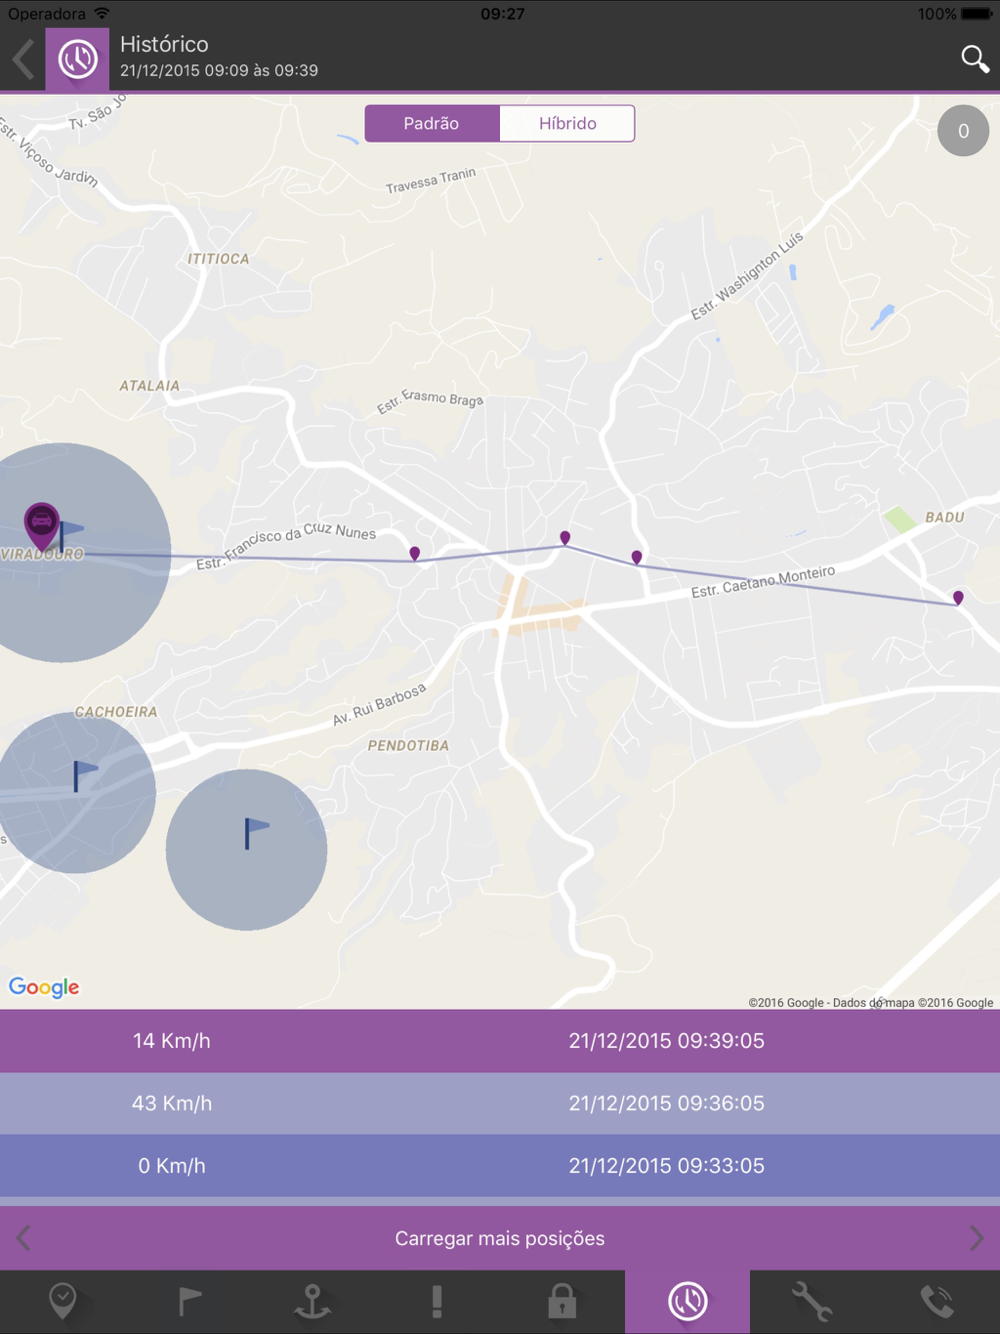Open the wrench maintenance tab
1000x1334 pixels.
point(812,1302)
